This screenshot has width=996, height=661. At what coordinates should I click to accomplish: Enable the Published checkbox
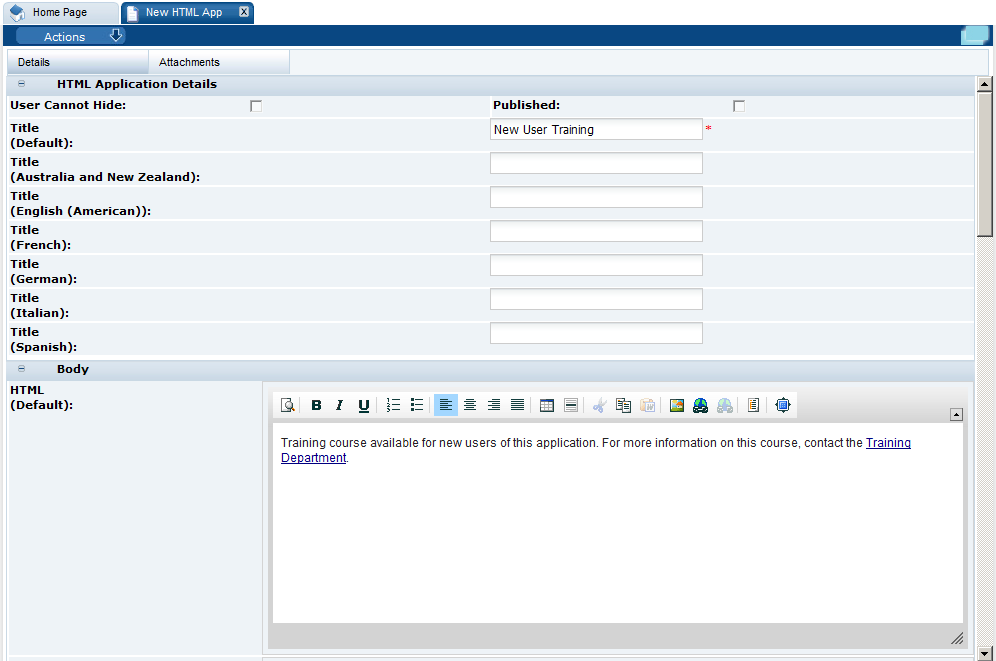pos(739,105)
